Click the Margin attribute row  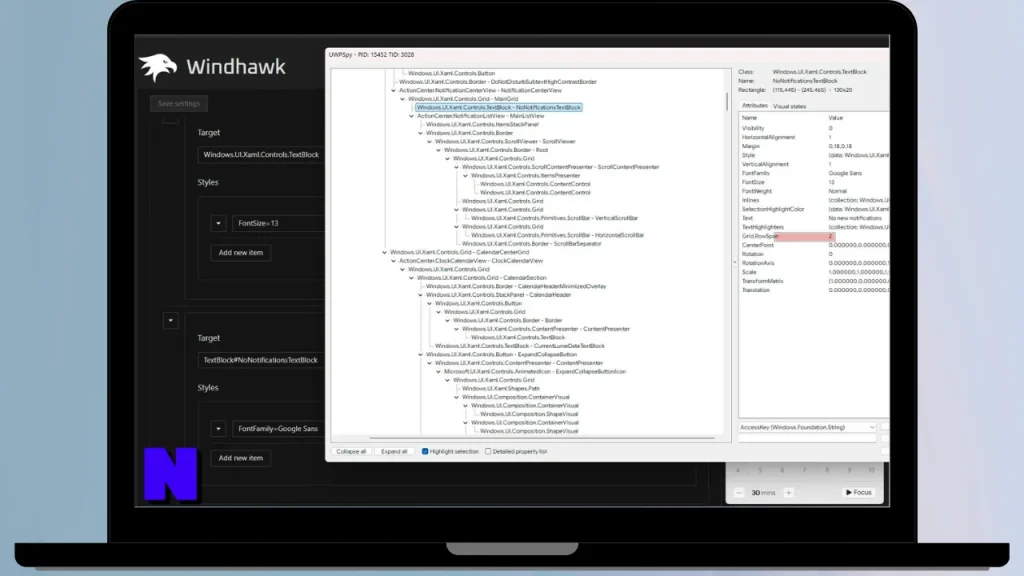click(814, 146)
